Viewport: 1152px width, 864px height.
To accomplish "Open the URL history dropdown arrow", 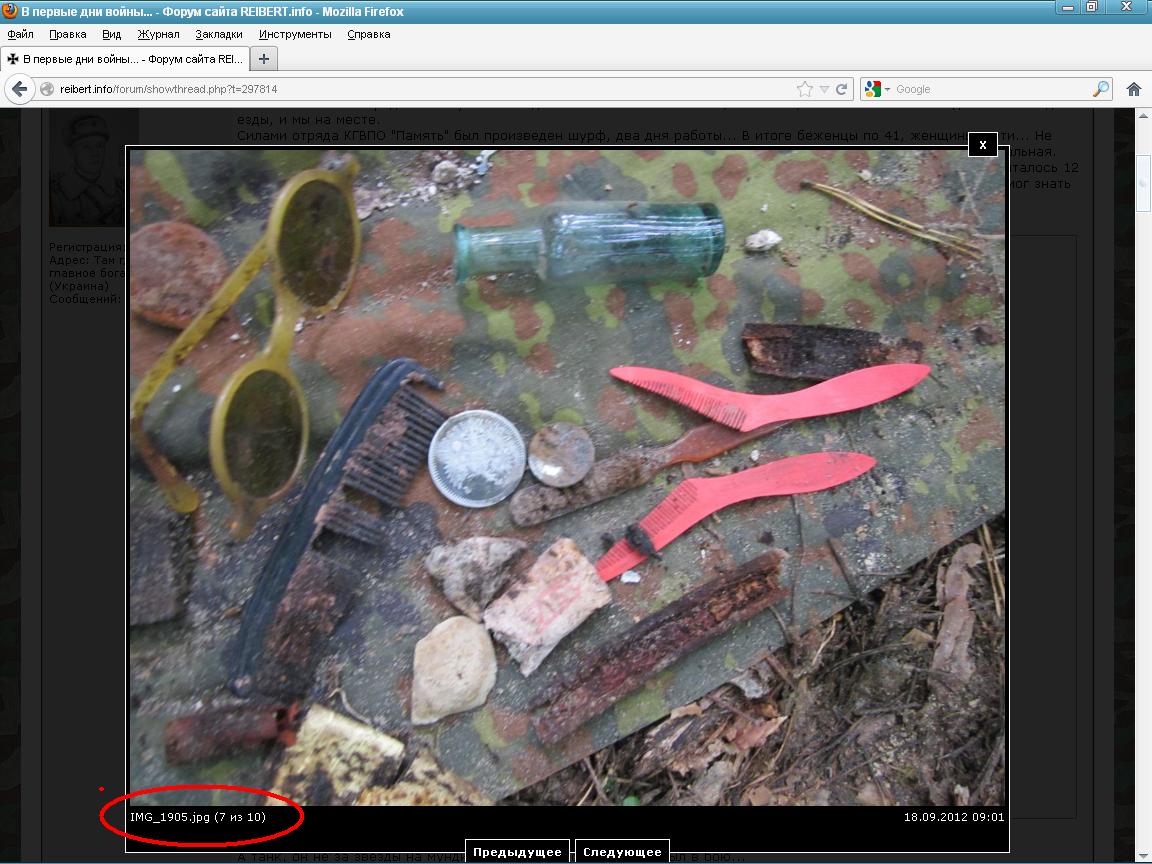I will click(x=824, y=89).
